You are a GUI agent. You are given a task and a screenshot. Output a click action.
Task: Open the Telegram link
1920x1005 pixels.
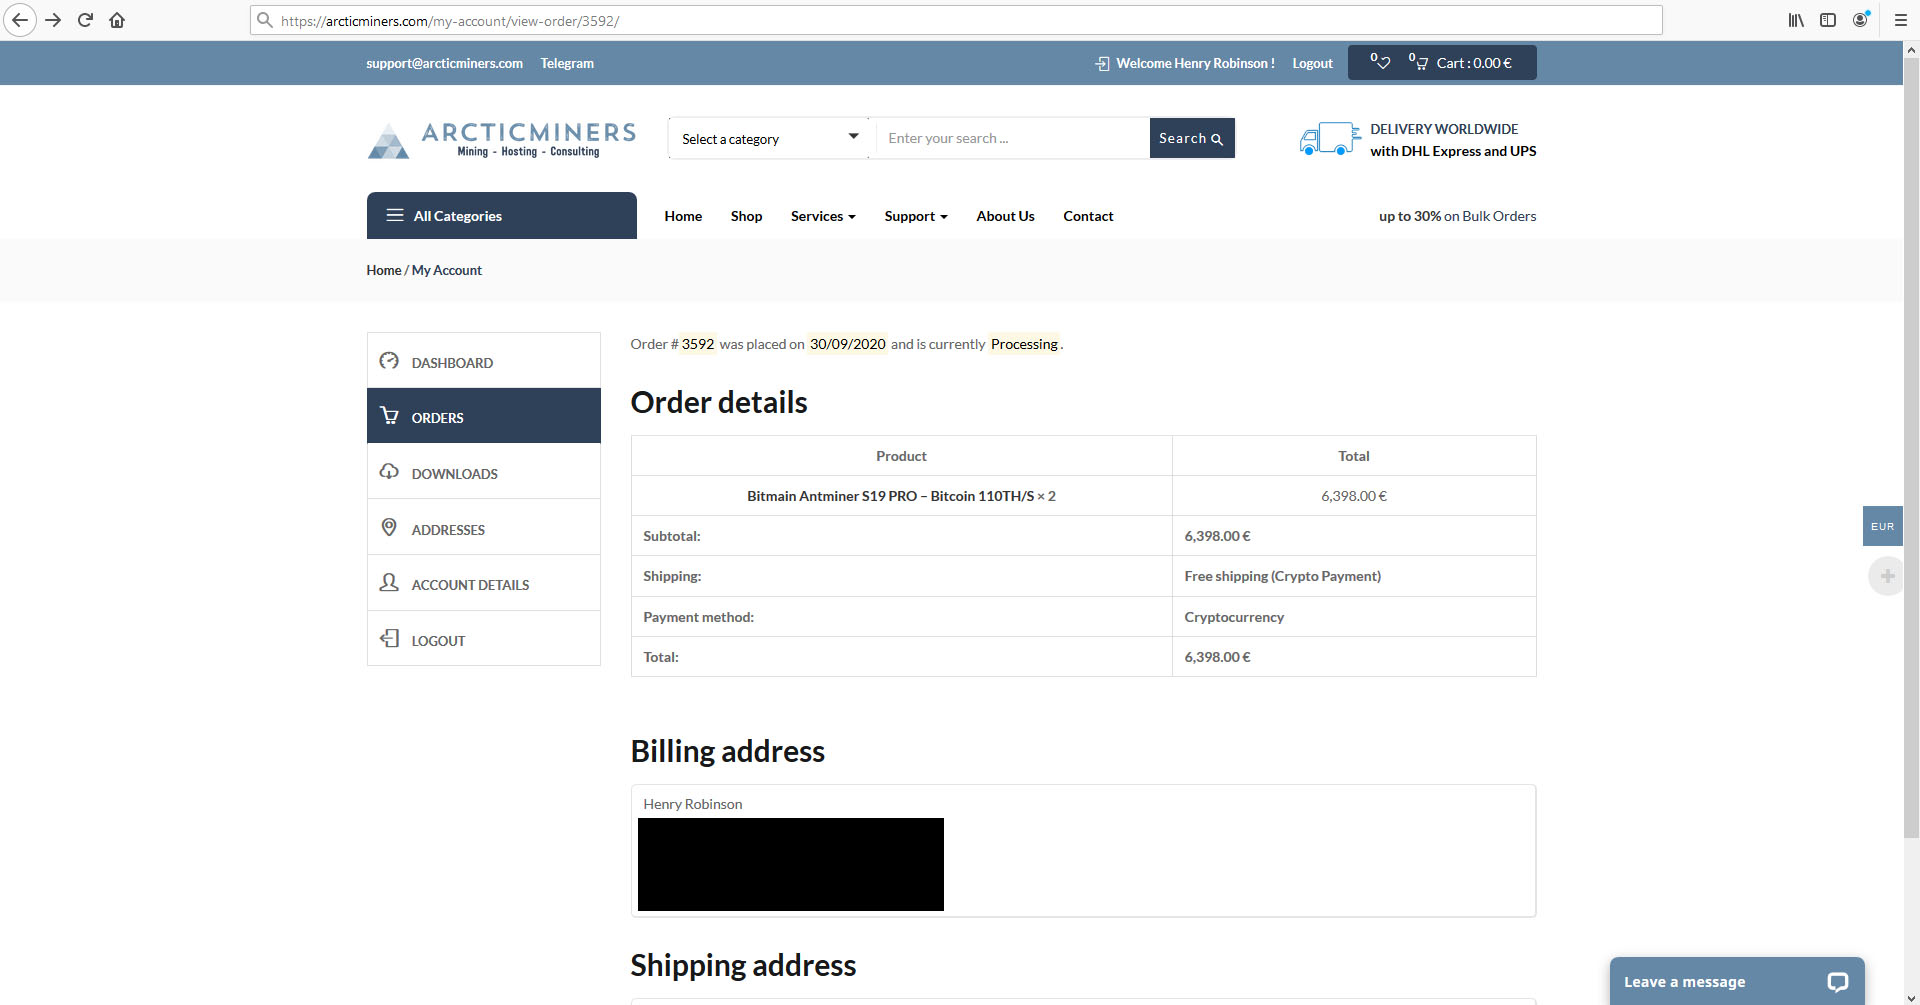[567, 63]
